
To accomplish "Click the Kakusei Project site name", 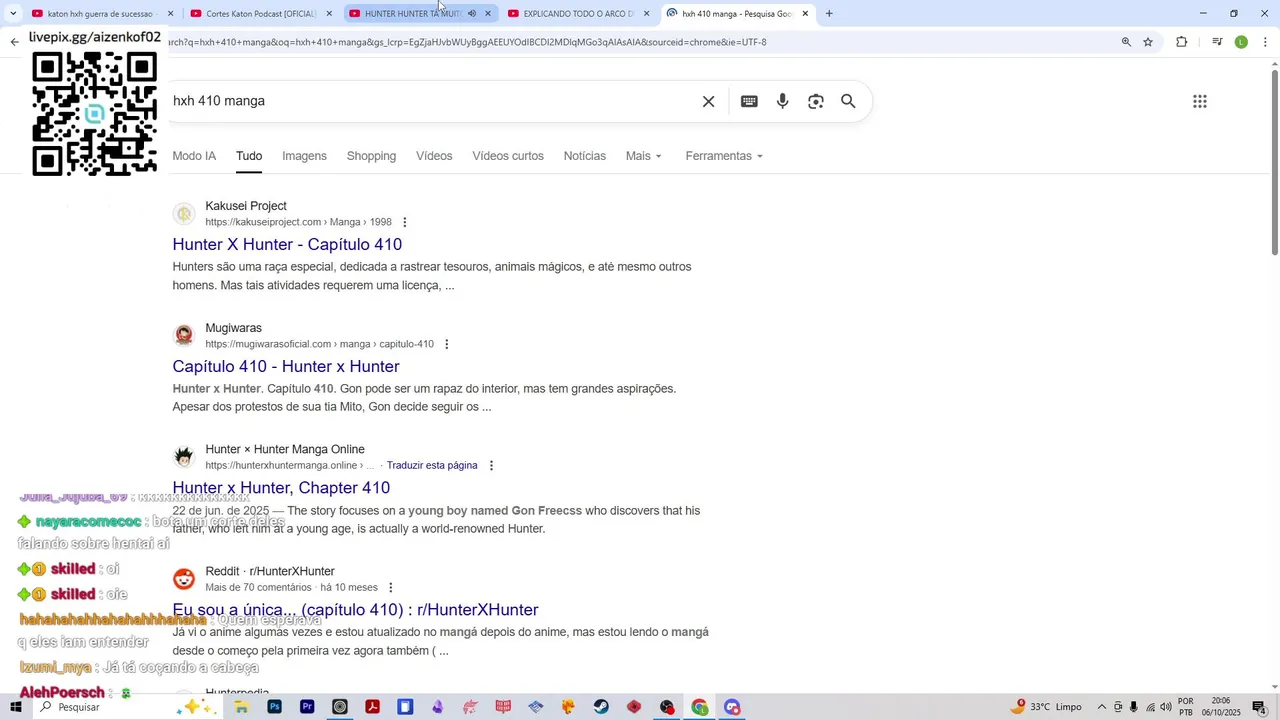I will click(x=246, y=206).
